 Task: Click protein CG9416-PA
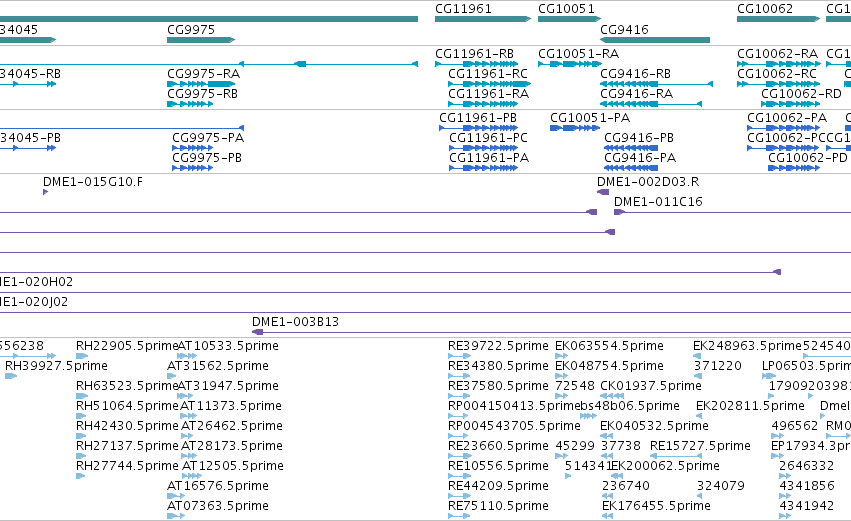[631, 168]
